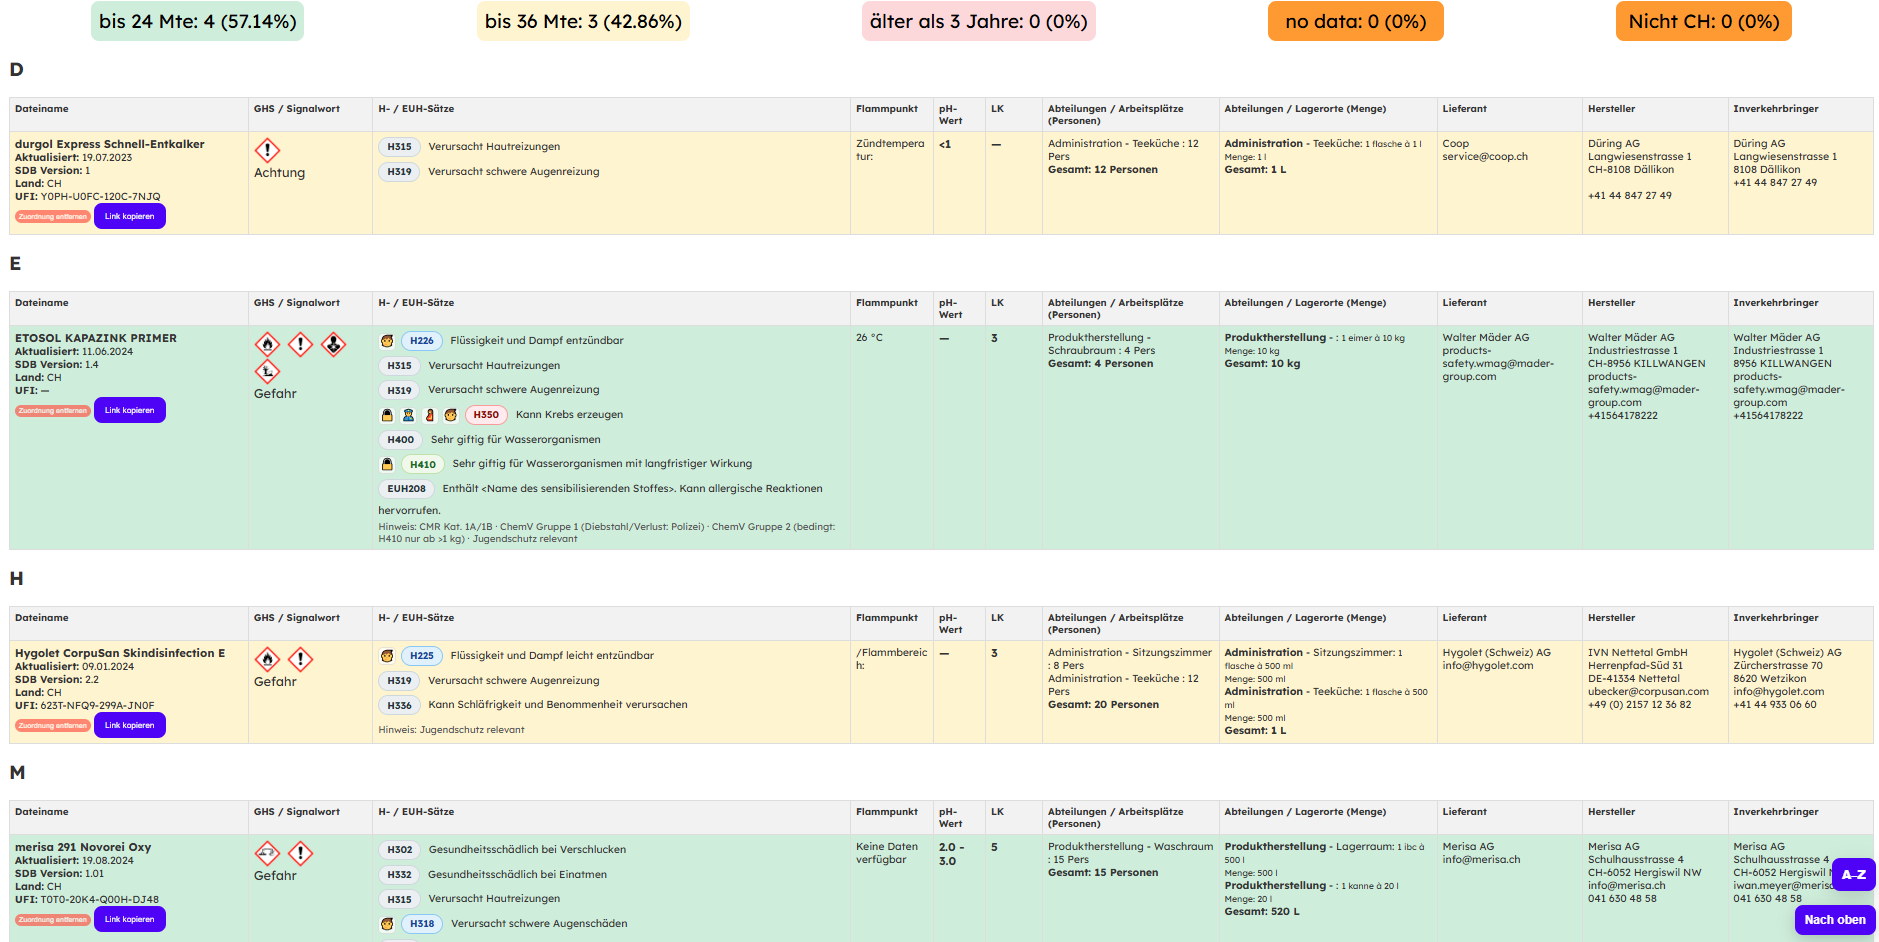
Task: Click phone number '+49 (0) 2157 12 36 82'
Action: 1639,705
